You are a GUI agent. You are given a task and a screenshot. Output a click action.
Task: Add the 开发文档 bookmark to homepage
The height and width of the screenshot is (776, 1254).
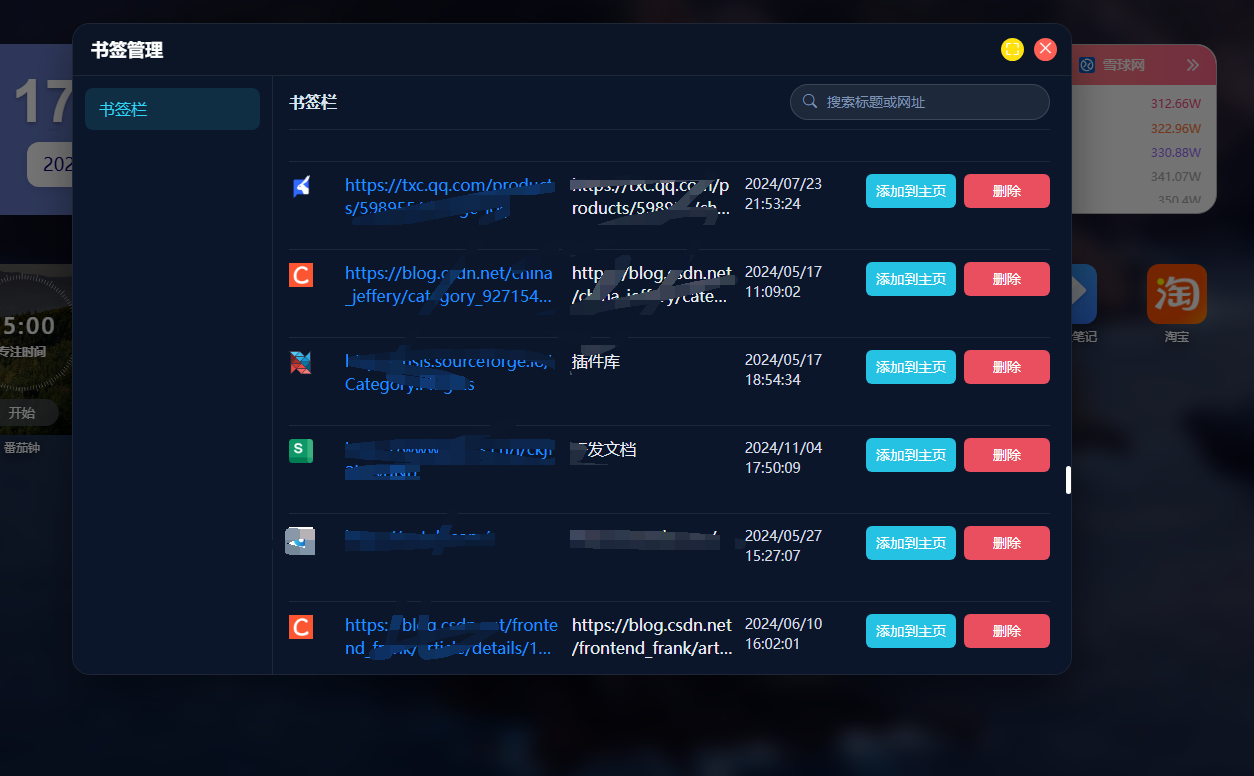910,455
